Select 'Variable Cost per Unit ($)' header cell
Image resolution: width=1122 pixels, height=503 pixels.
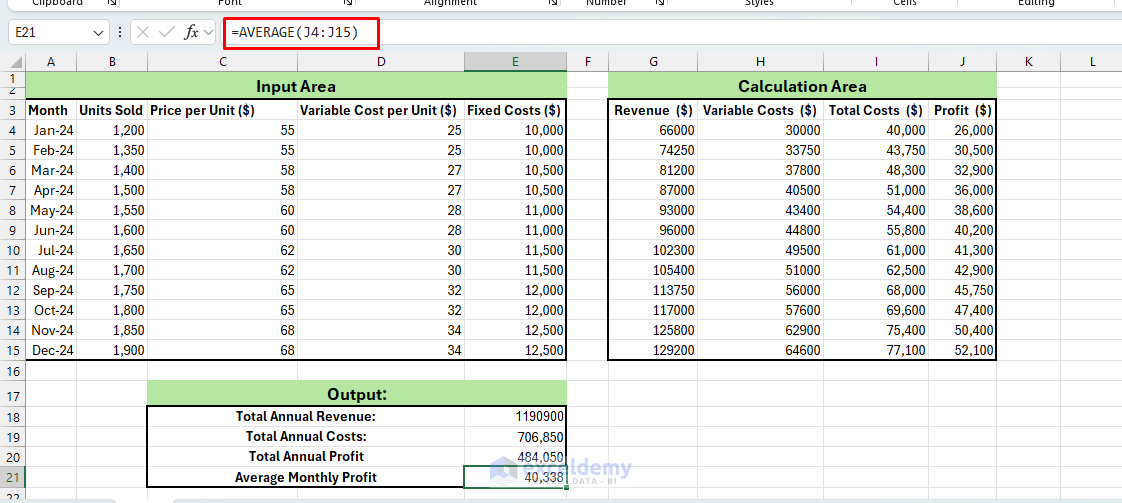click(381, 110)
